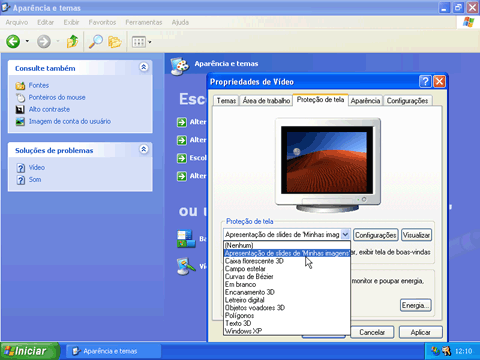Open the Arquivo menu
480x360 pixels.
[x=17, y=22]
